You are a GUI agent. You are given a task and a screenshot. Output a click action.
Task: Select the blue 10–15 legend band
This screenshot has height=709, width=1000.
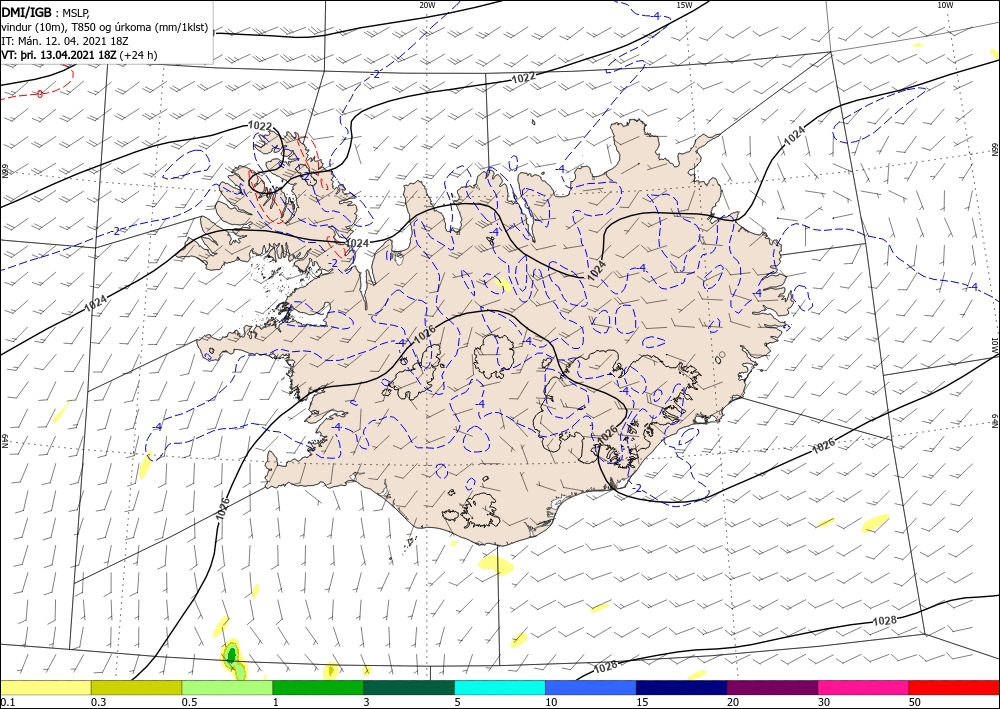[591, 687]
